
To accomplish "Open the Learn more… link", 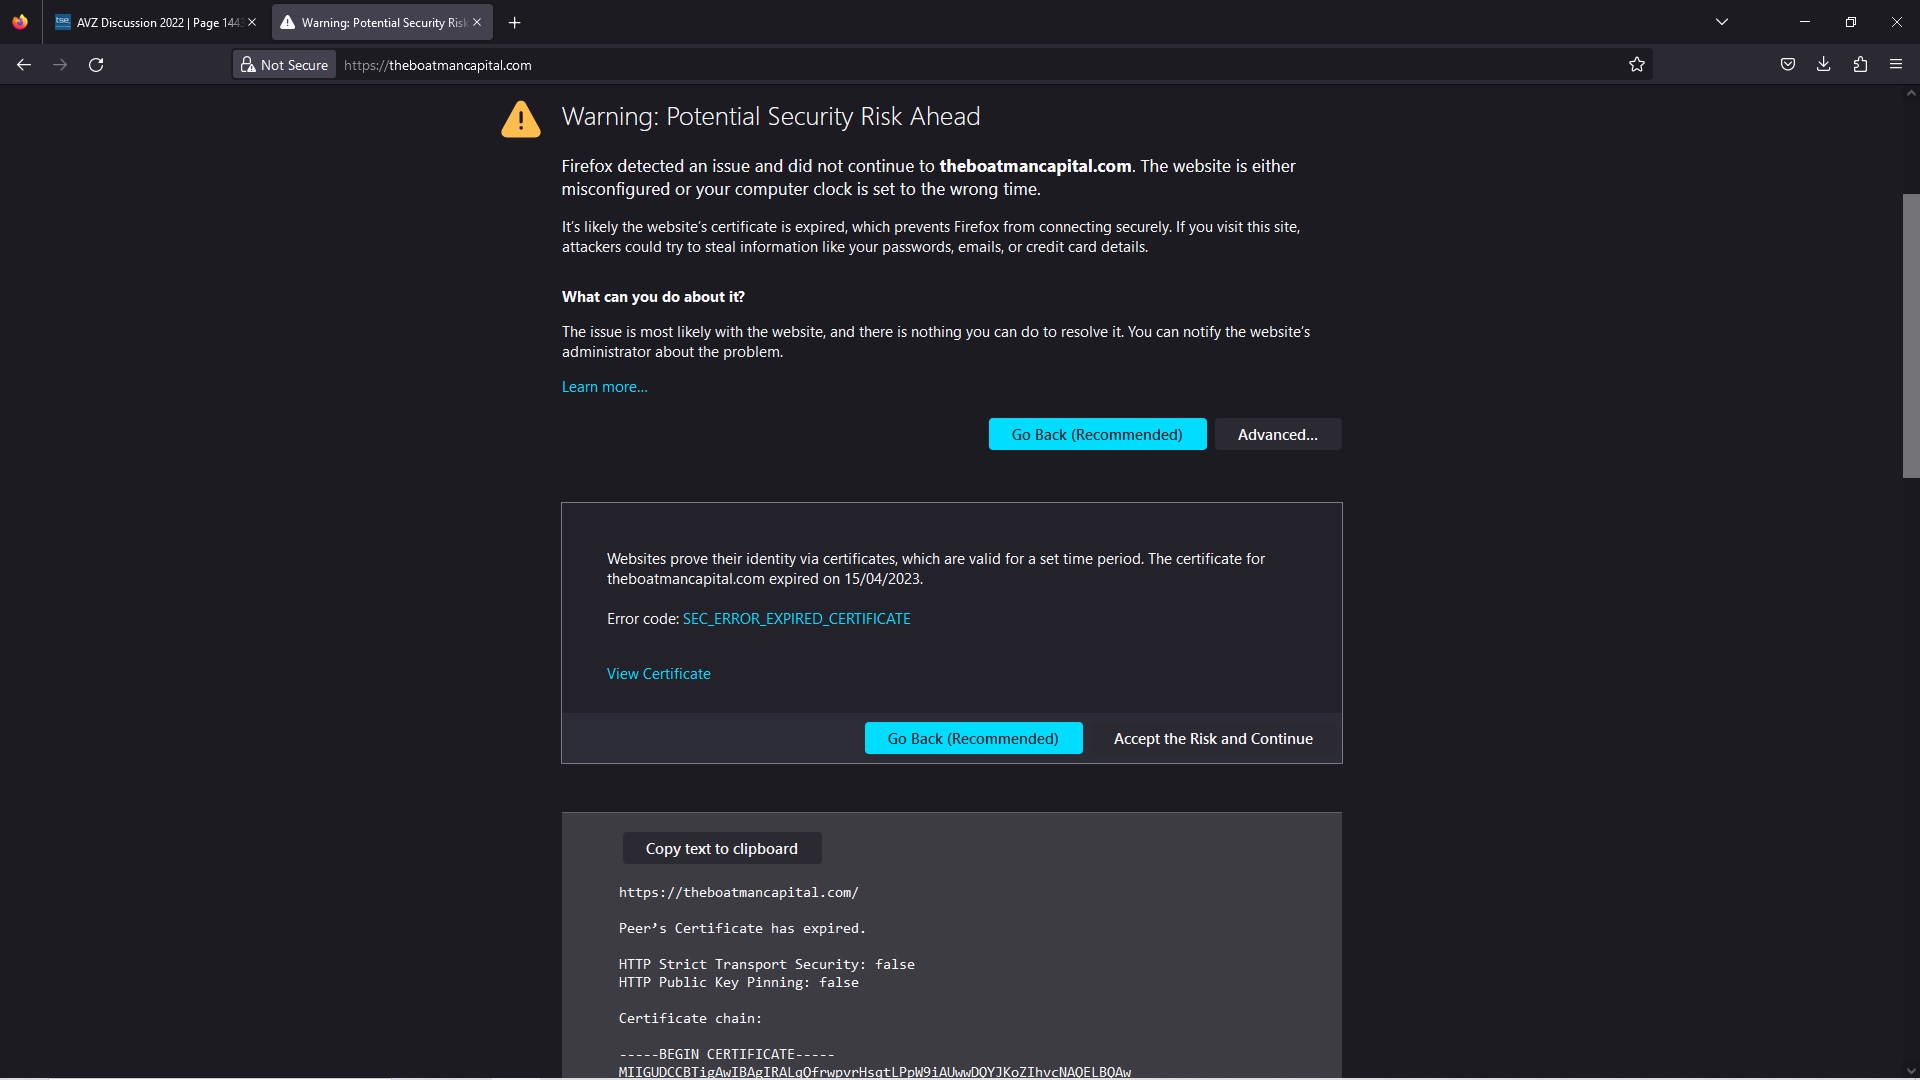I will tap(604, 387).
